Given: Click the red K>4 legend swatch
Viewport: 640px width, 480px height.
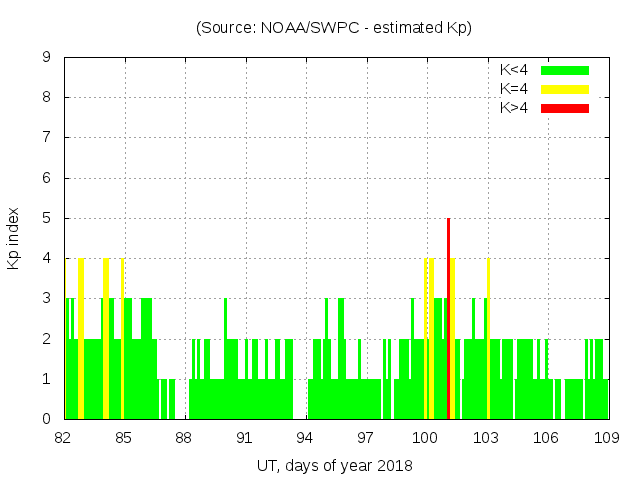Looking at the screenshot, I should 565,108.
